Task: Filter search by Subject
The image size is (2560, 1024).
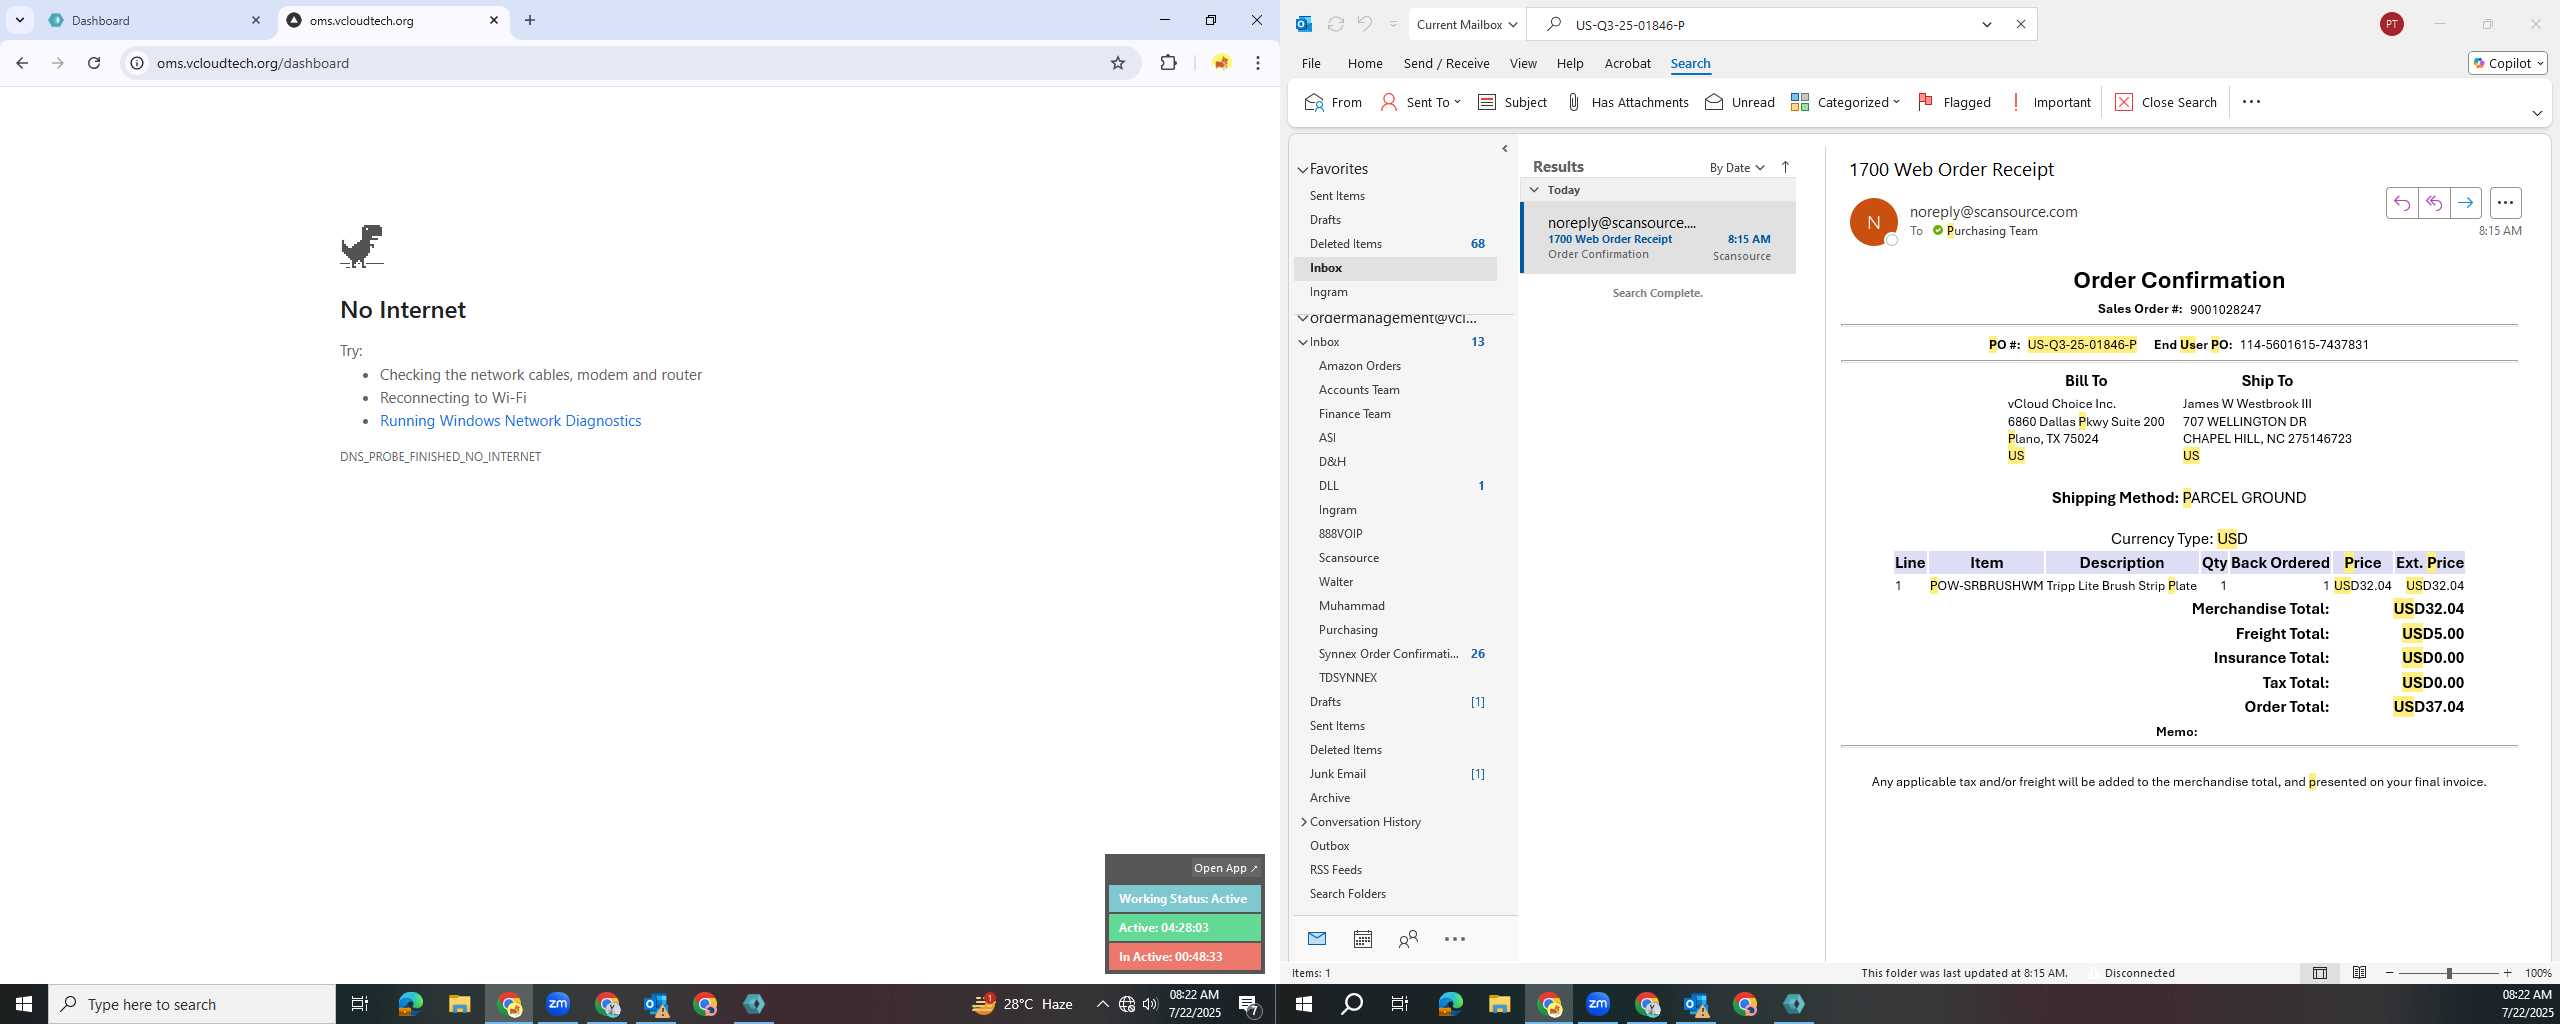Action: [1512, 102]
